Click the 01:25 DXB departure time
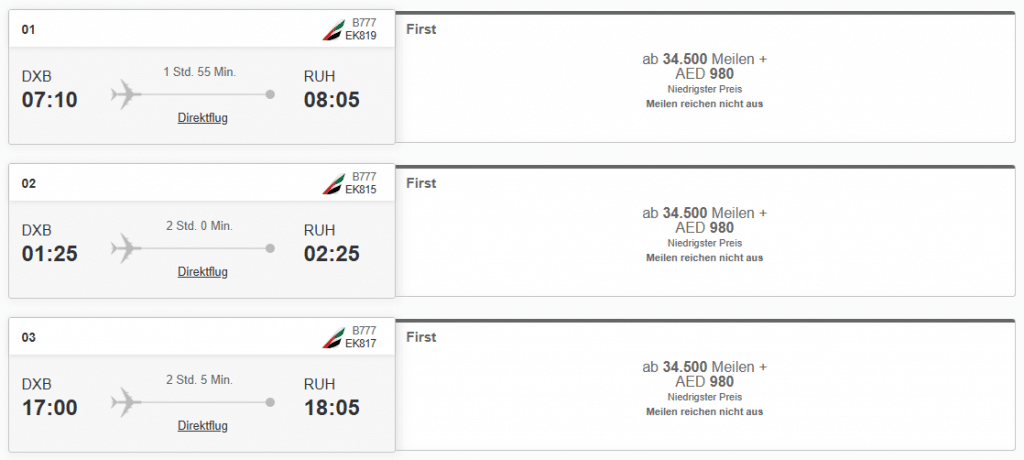The height and width of the screenshot is (460, 1024). (x=50, y=254)
